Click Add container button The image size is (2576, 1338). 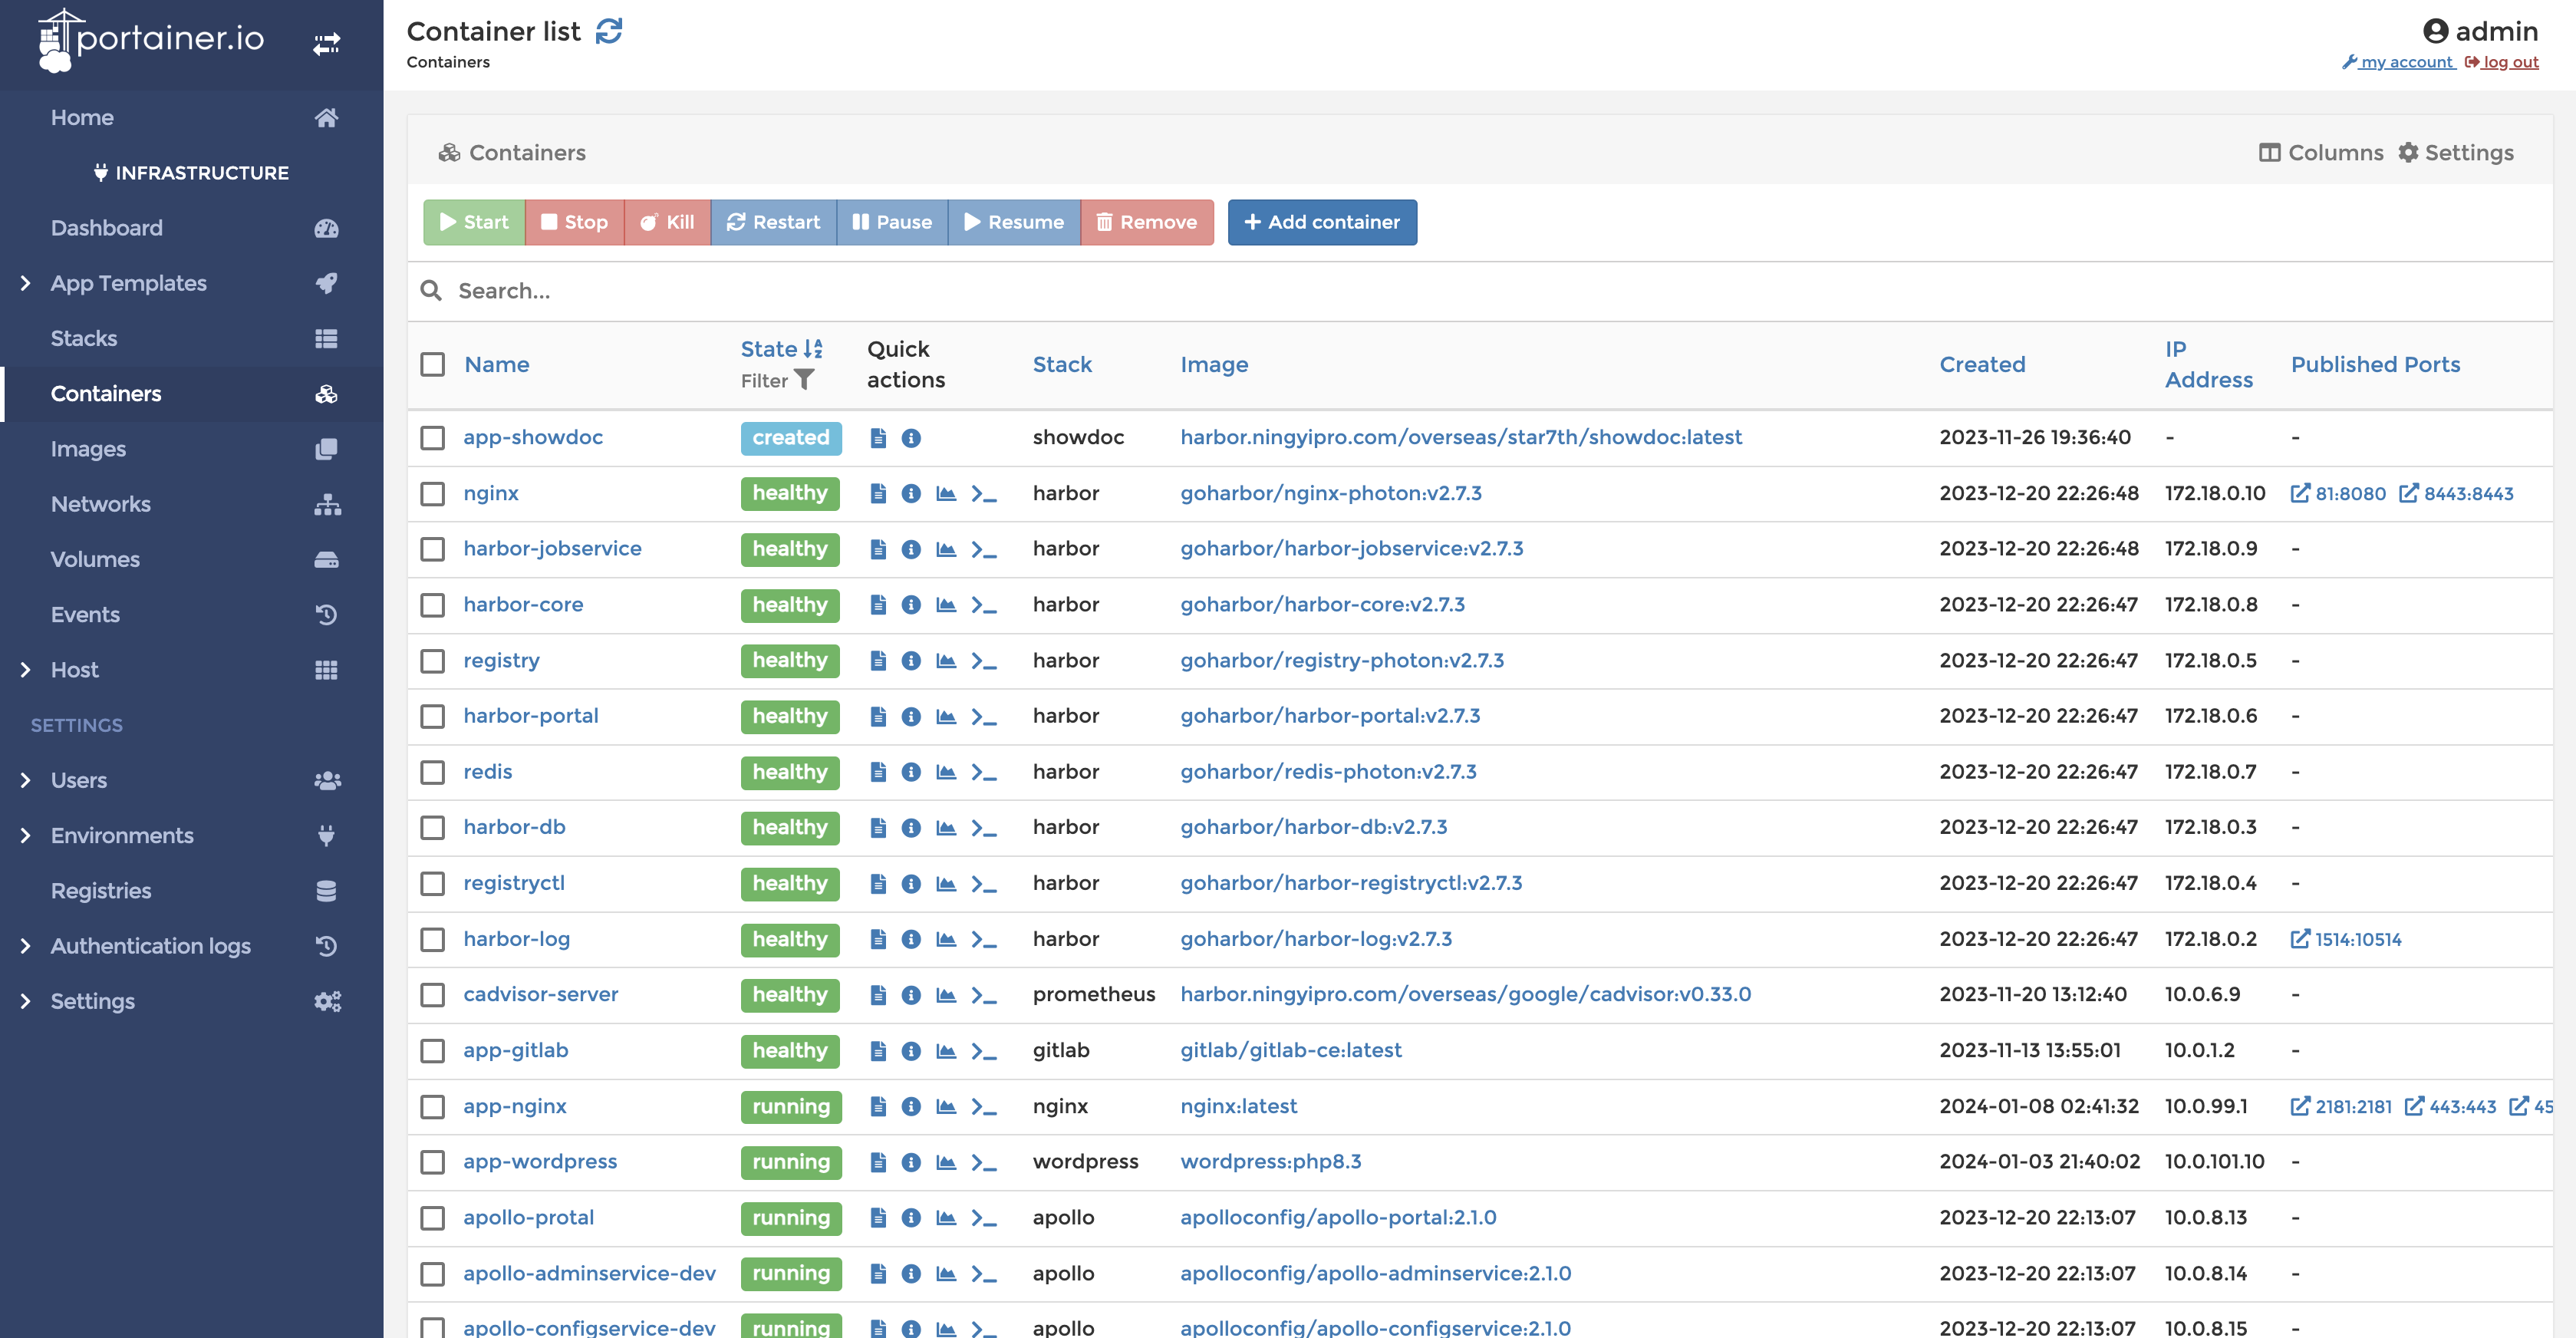point(1322,222)
